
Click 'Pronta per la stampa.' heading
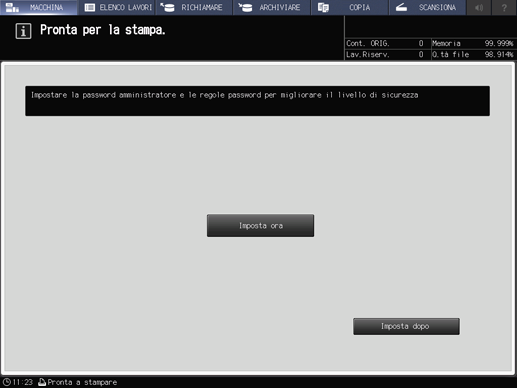(103, 30)
